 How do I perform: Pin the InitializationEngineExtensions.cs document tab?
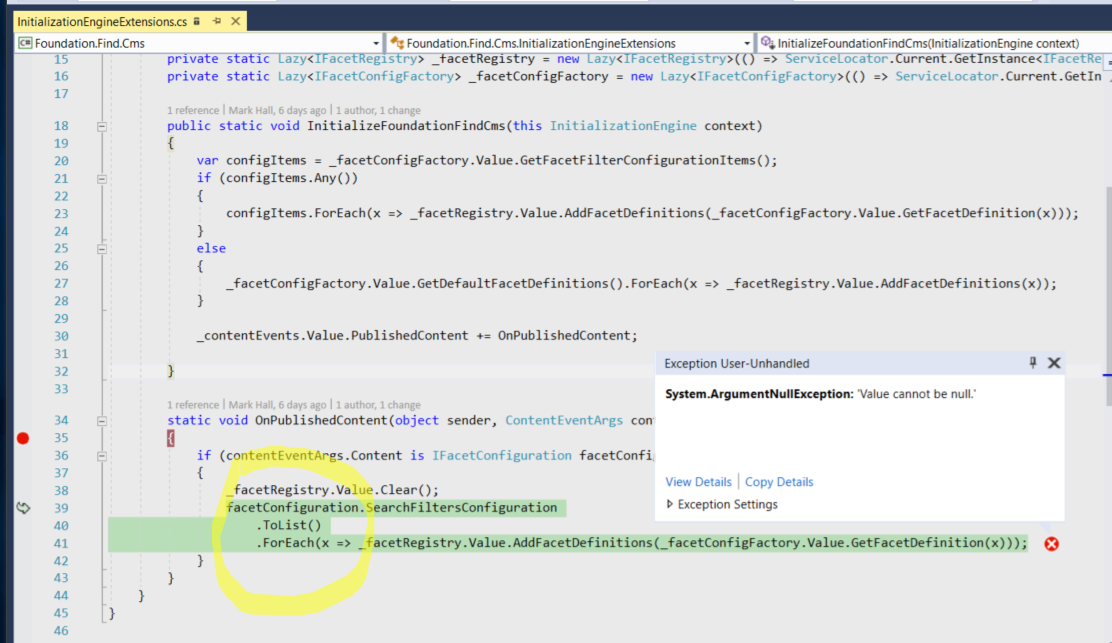coord(220,21)
